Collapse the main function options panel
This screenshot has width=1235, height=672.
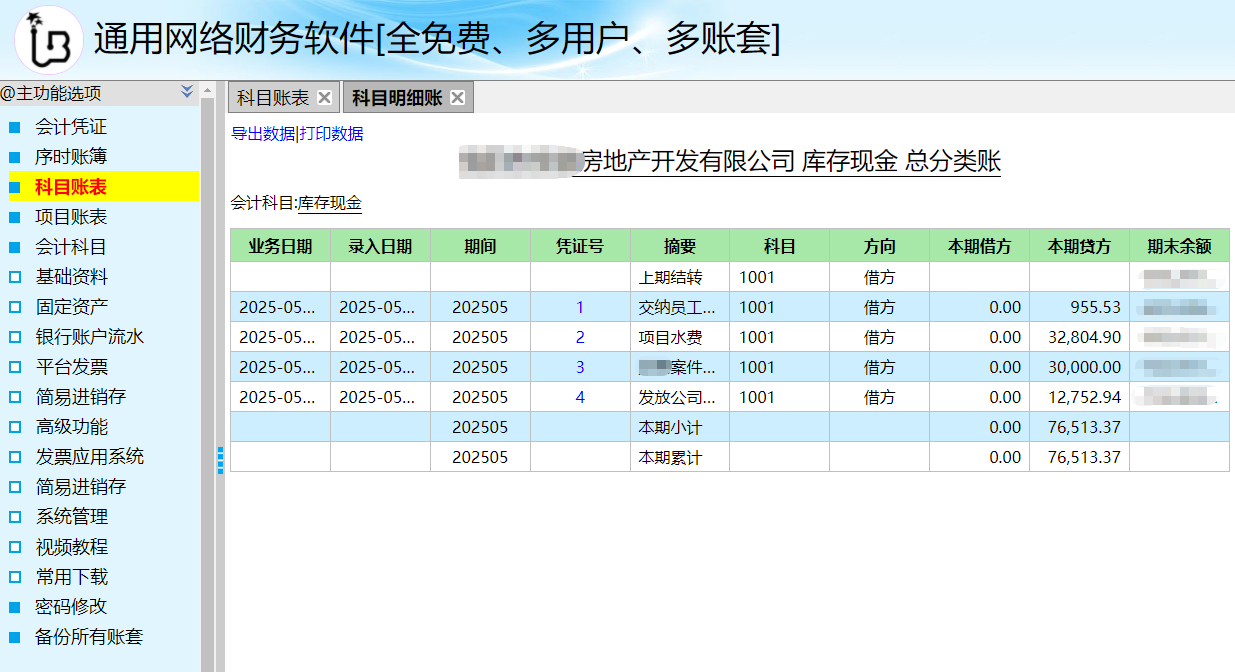point(187,92)
